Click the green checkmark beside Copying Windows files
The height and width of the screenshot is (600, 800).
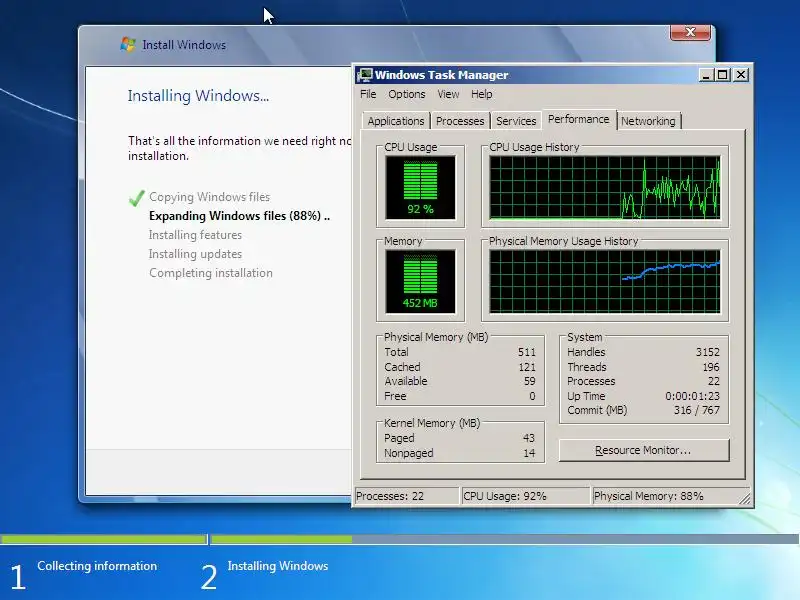click(x=136, y=198)
